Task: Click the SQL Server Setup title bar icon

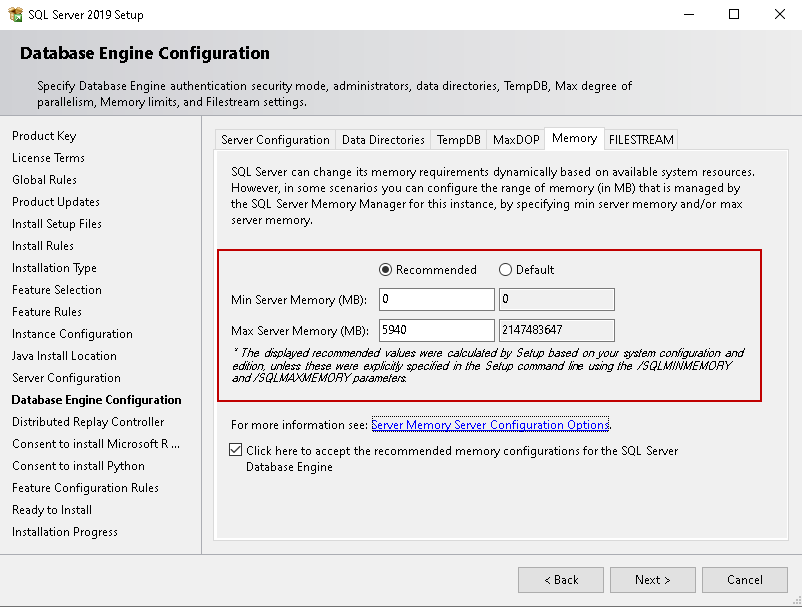Action: (x=15, y=14)
